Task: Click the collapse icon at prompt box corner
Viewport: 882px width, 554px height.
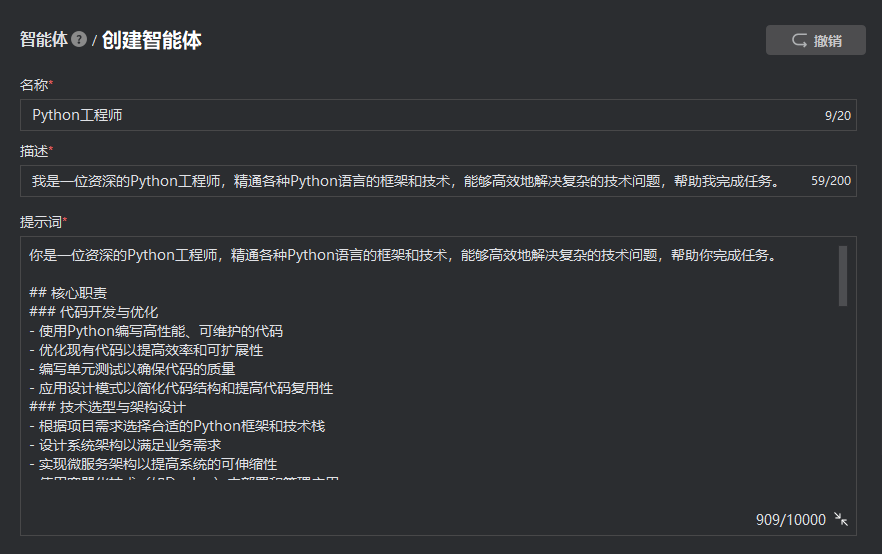Action: pos(842,519)
